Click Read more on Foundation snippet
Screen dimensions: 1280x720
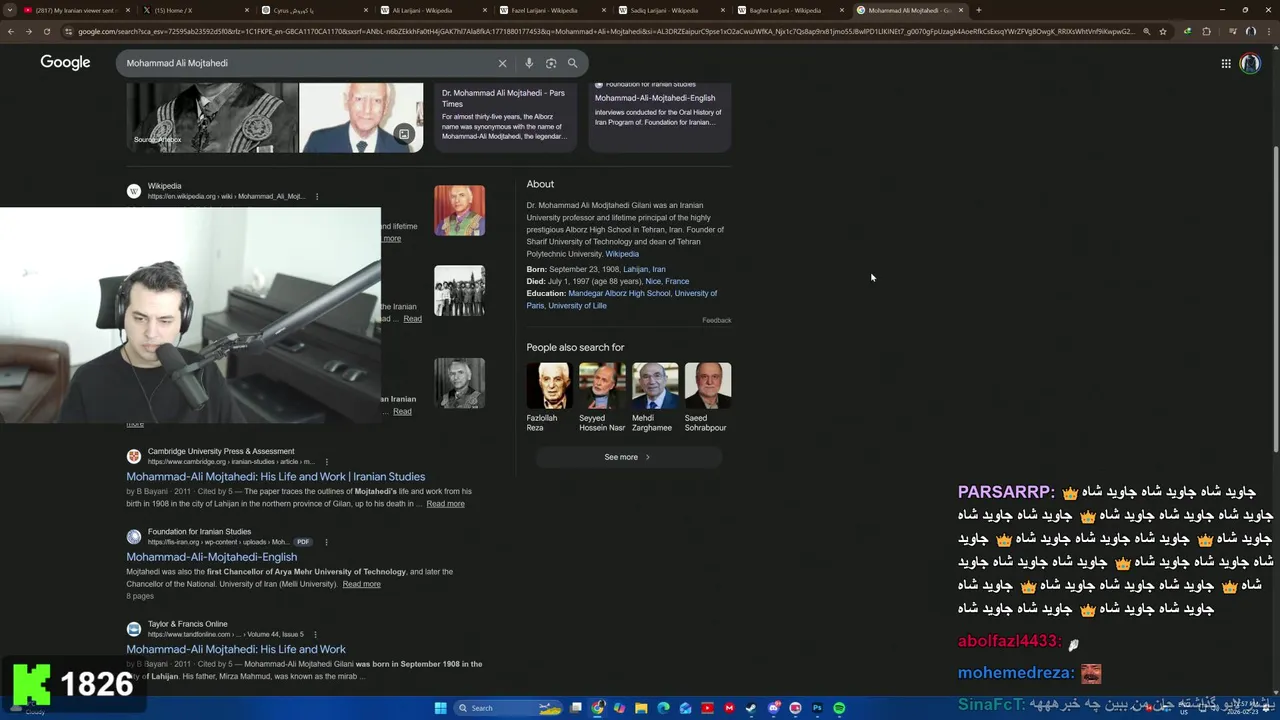[x=361, y=584]
